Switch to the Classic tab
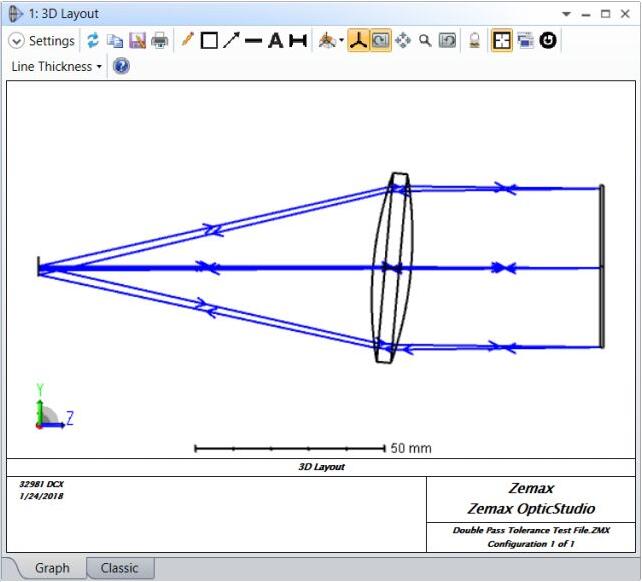642x582 pixels. click(120, 568)
